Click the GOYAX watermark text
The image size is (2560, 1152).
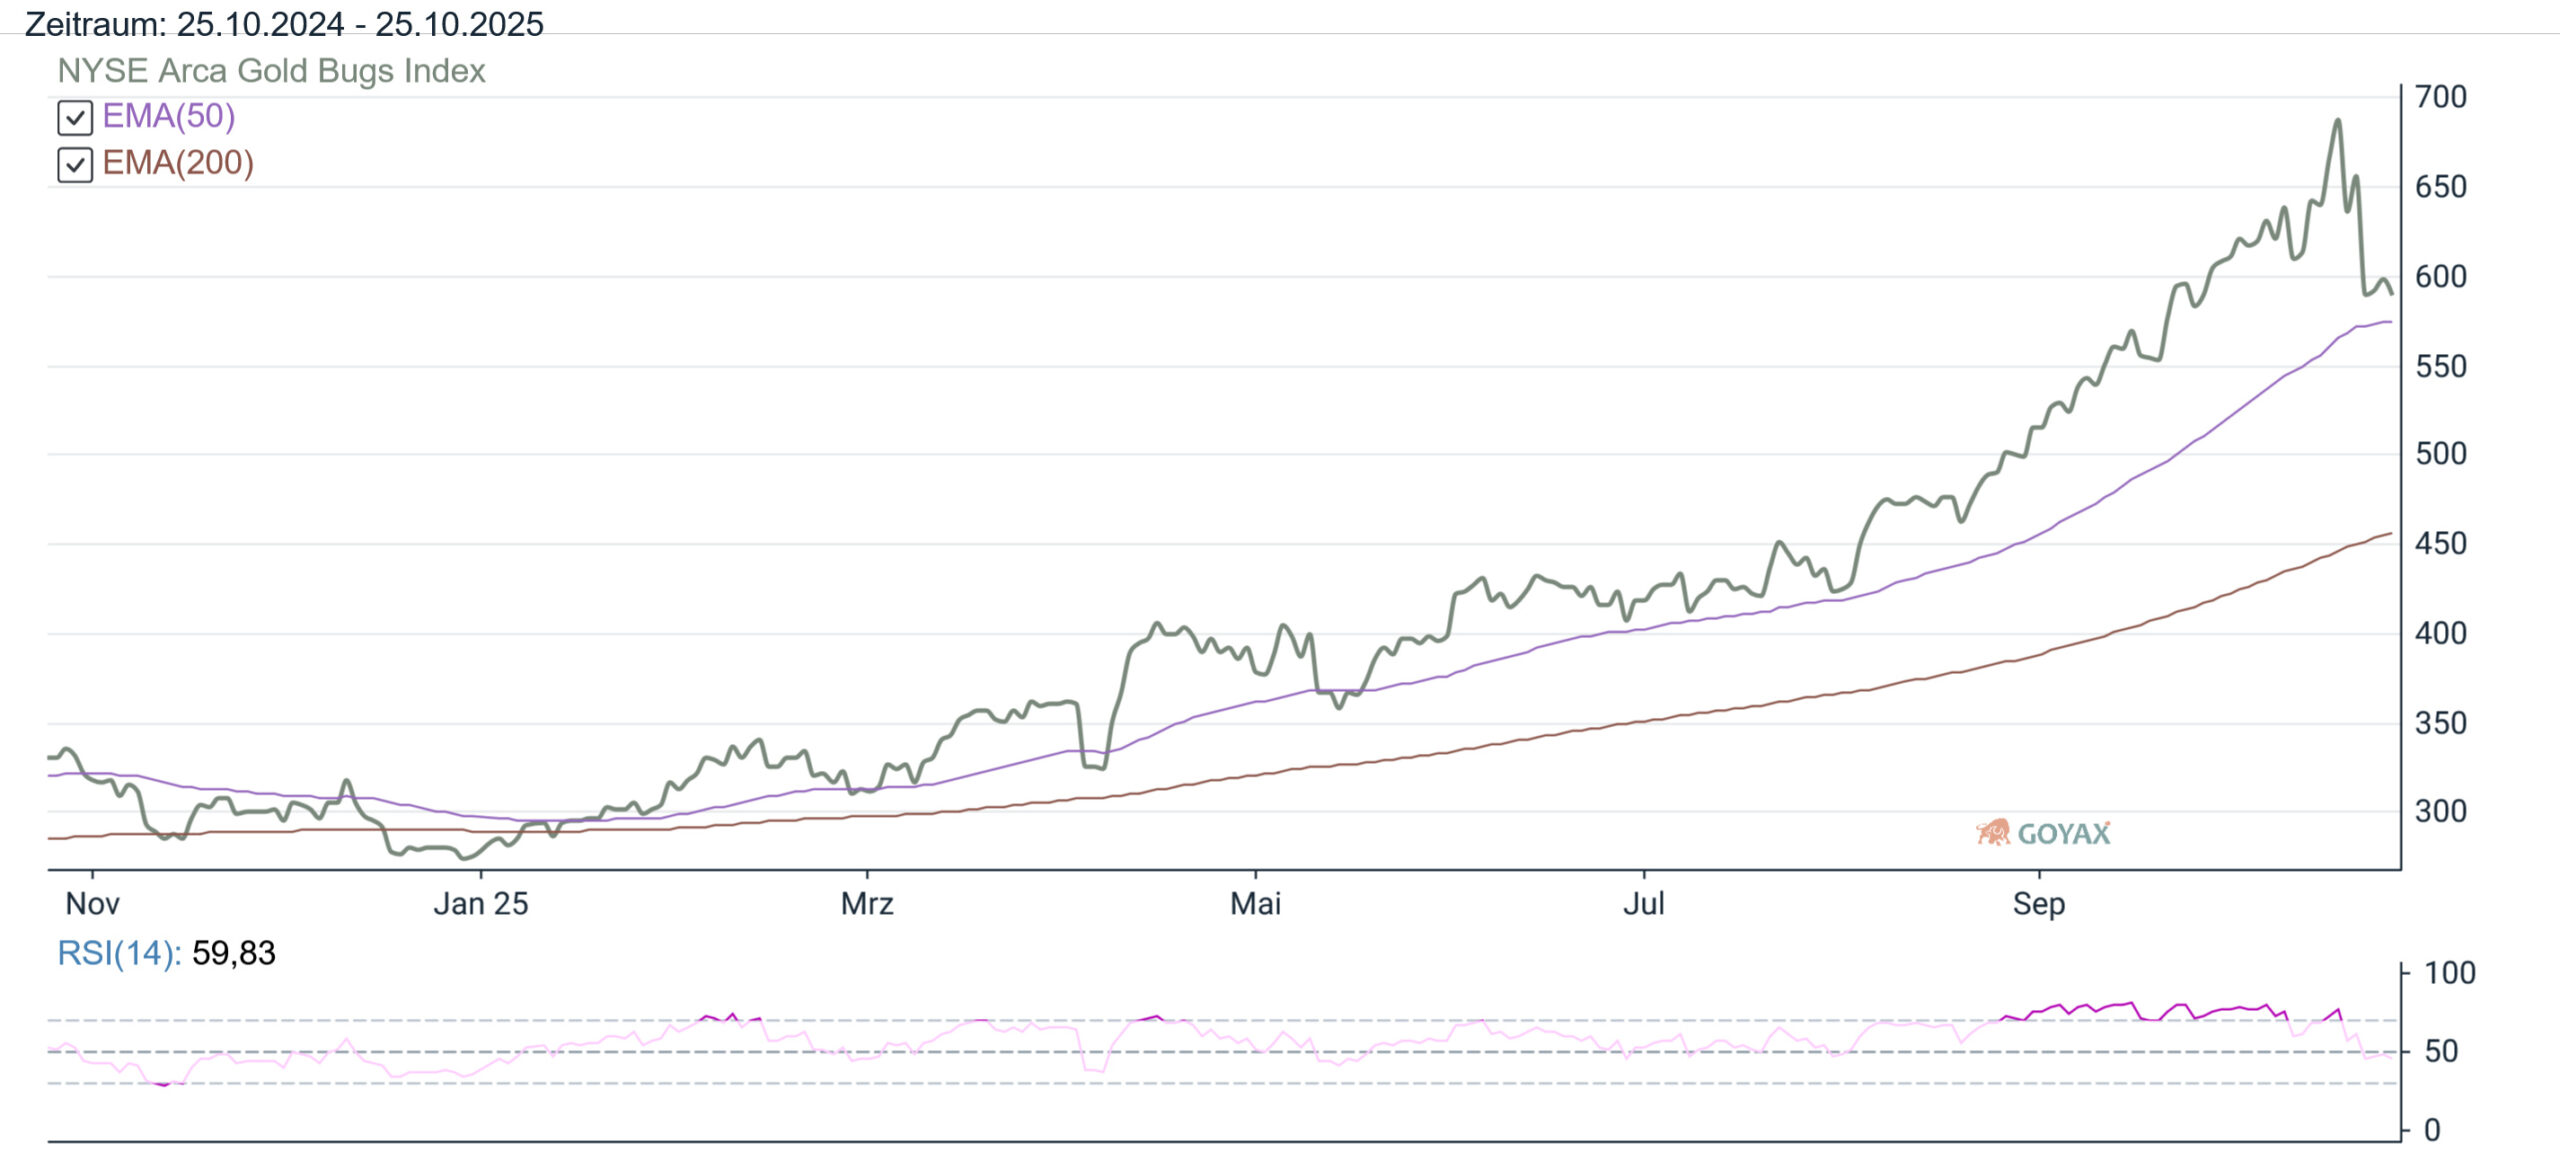click(2063, 834)
